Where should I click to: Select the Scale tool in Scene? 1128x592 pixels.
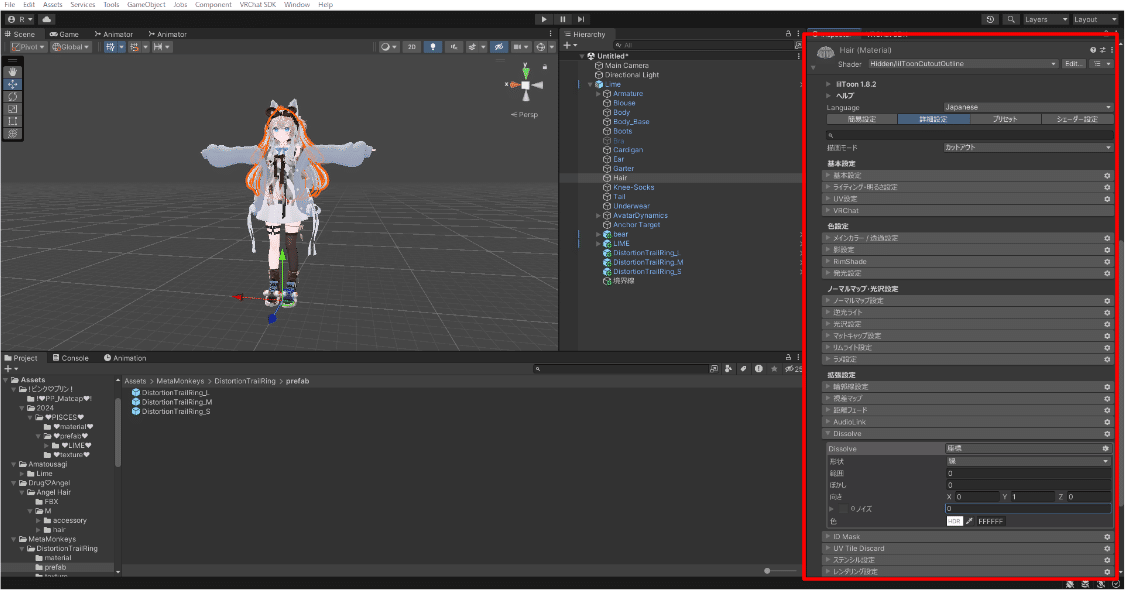[12, 109]
